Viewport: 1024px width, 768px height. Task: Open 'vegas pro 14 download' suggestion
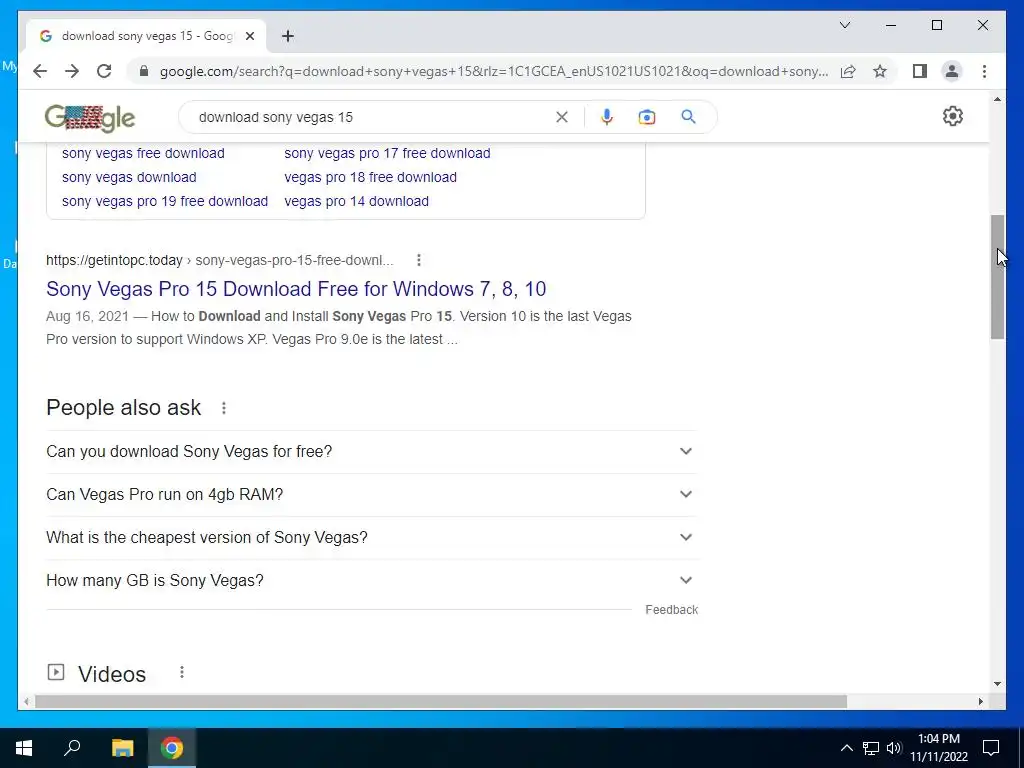(357, 201)
